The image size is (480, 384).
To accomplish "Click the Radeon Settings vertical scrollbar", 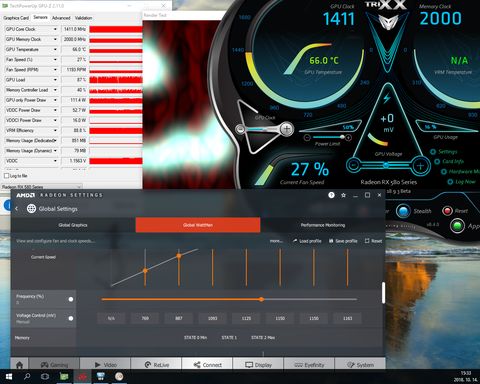I will (383, 293).
